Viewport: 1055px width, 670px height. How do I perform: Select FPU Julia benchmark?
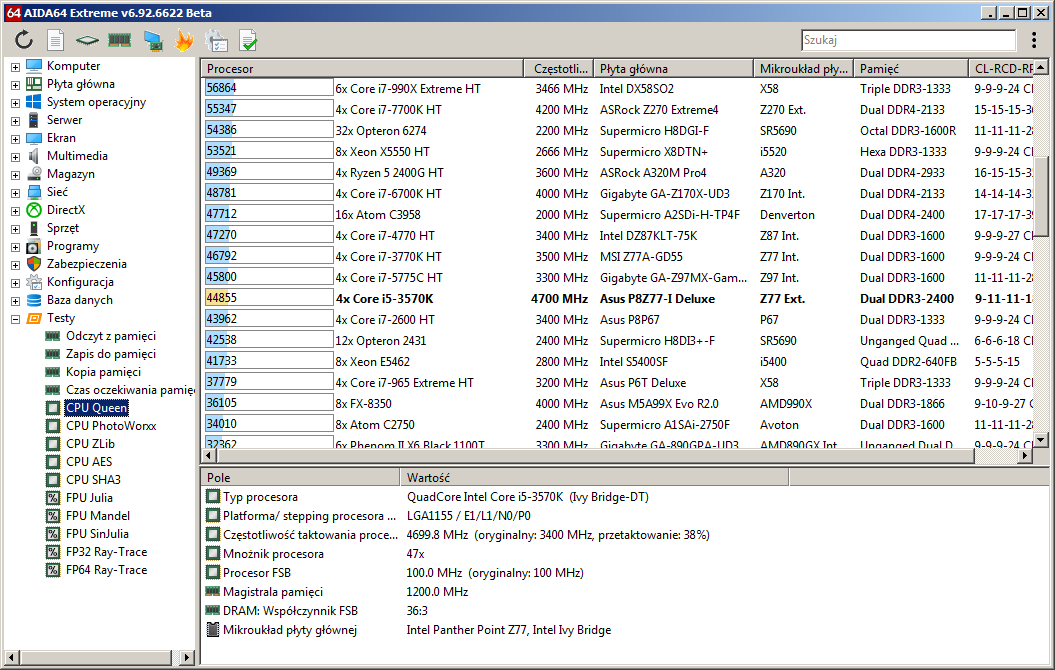(89, 498)
